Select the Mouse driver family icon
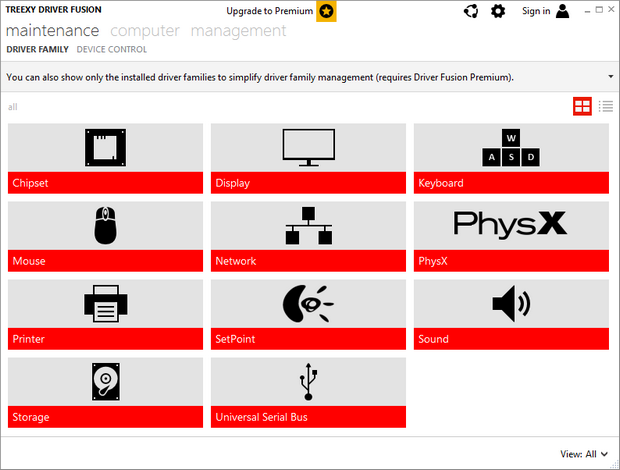This screenshot has height=470, width=620. pos(105,225)
